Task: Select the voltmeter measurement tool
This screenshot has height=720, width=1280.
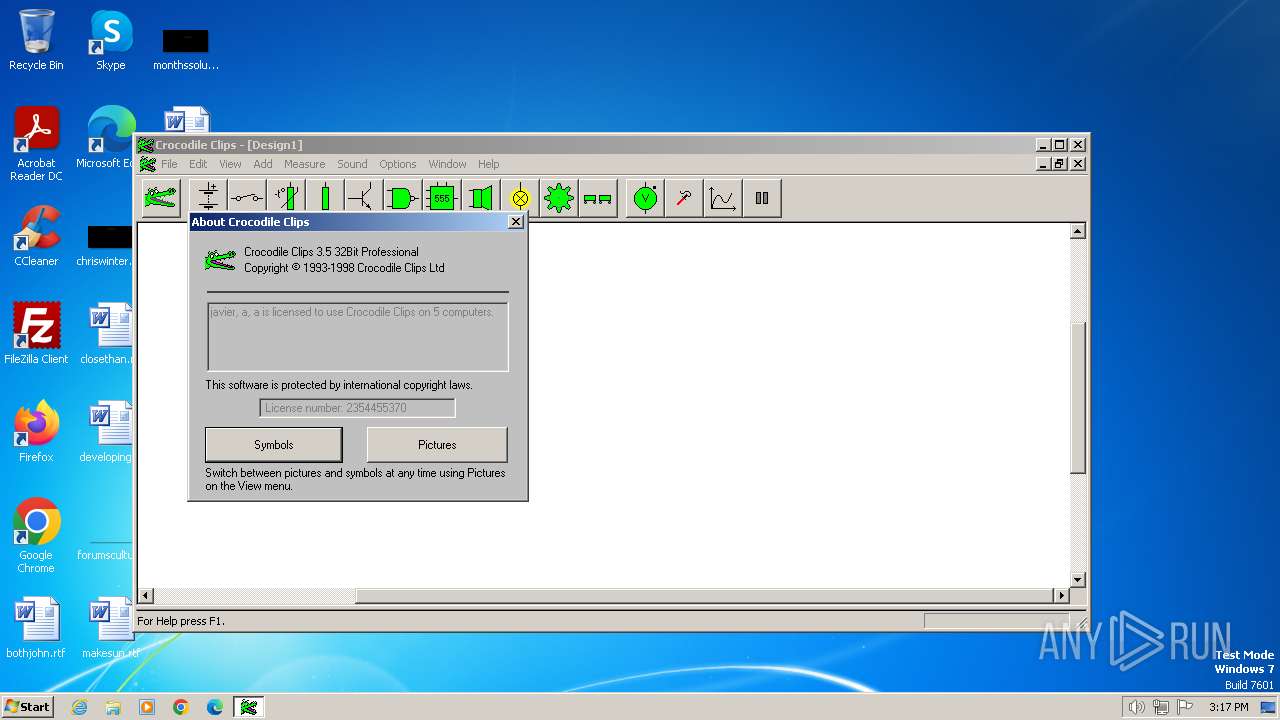Action: point(646,198)
